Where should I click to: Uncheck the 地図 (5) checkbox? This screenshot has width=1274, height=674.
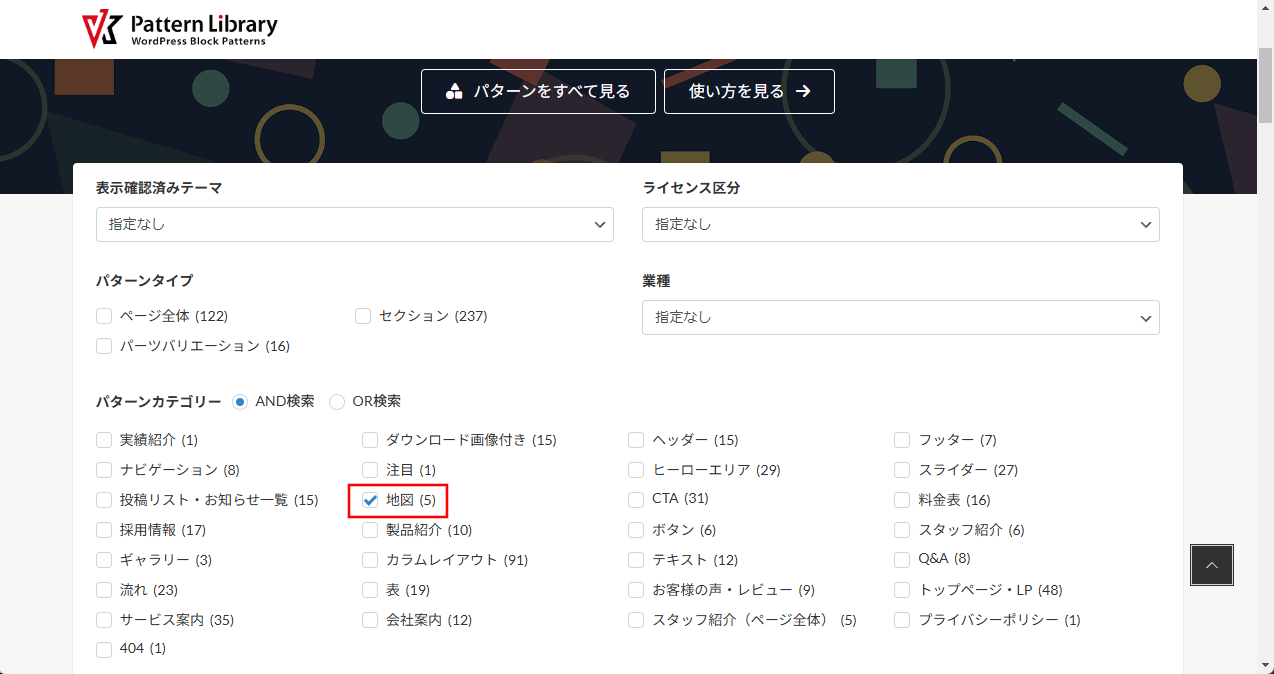point(370,500)
